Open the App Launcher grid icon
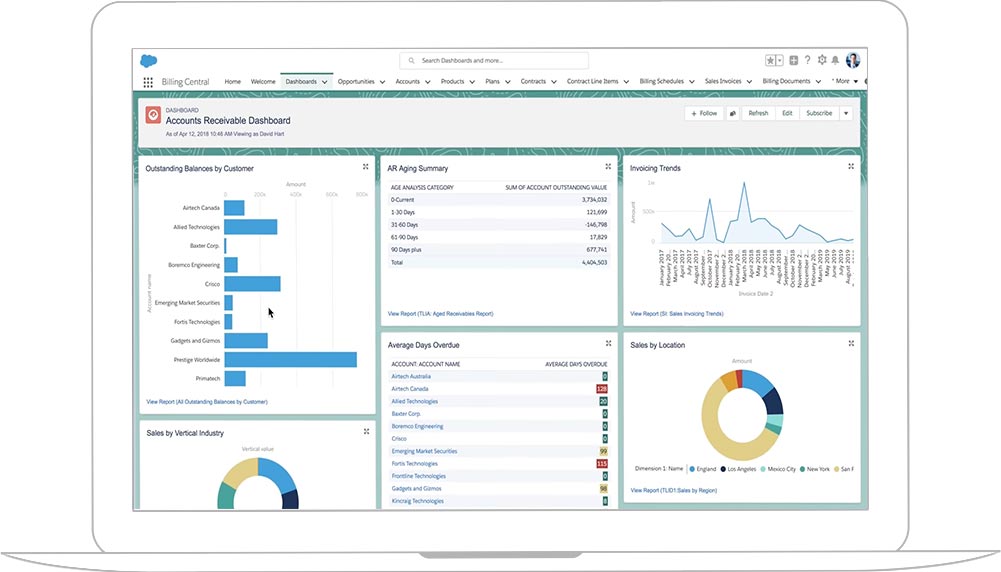This screenshot has height=572, width=1001. [148, 82]
